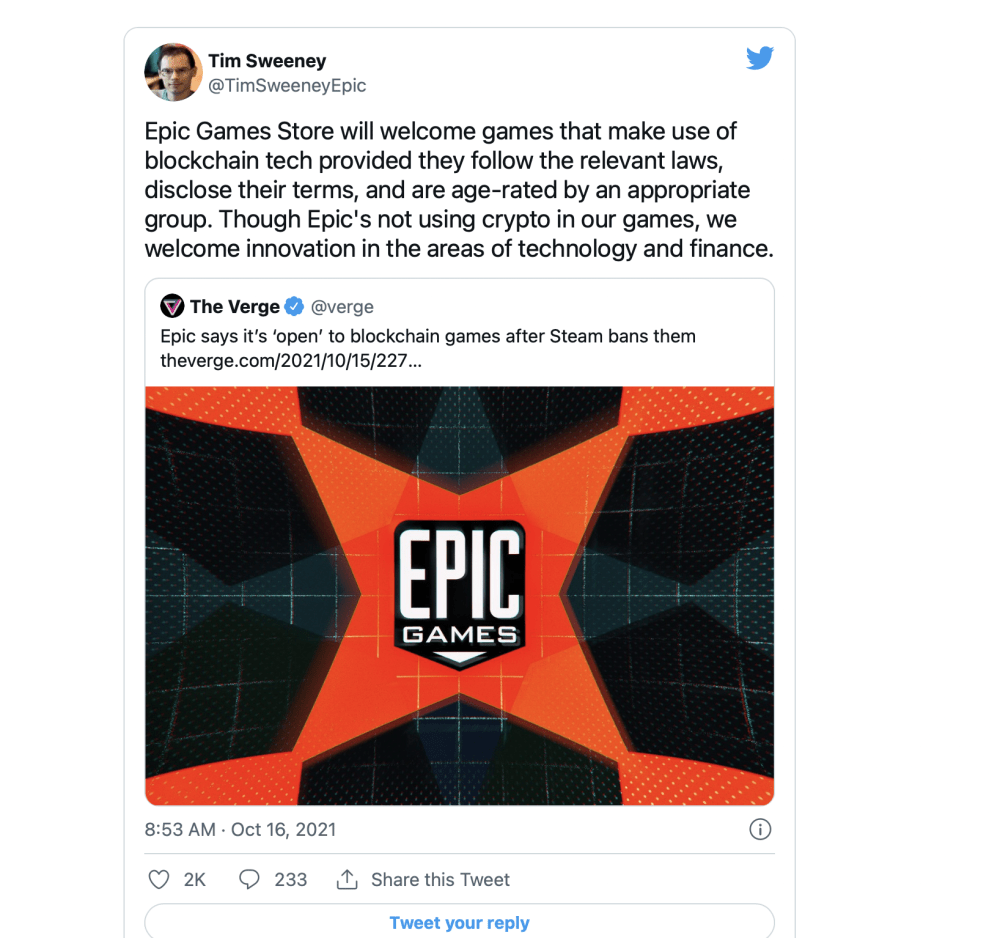Image resolution: width=1000 pixels, height=938 pixels.
Task: Open tweet info circle icon
Action: (760, 829)
